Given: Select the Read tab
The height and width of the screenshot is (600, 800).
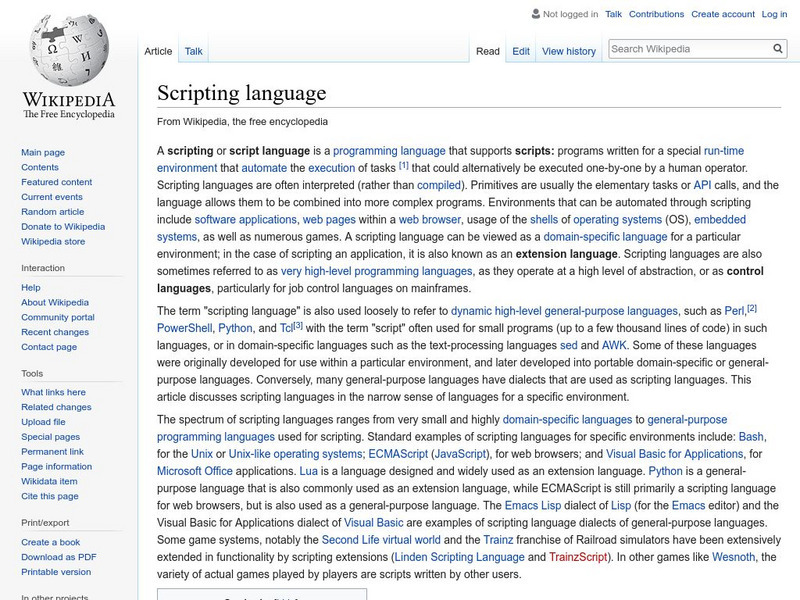Looking at the screenshot, I should point(488,52).
